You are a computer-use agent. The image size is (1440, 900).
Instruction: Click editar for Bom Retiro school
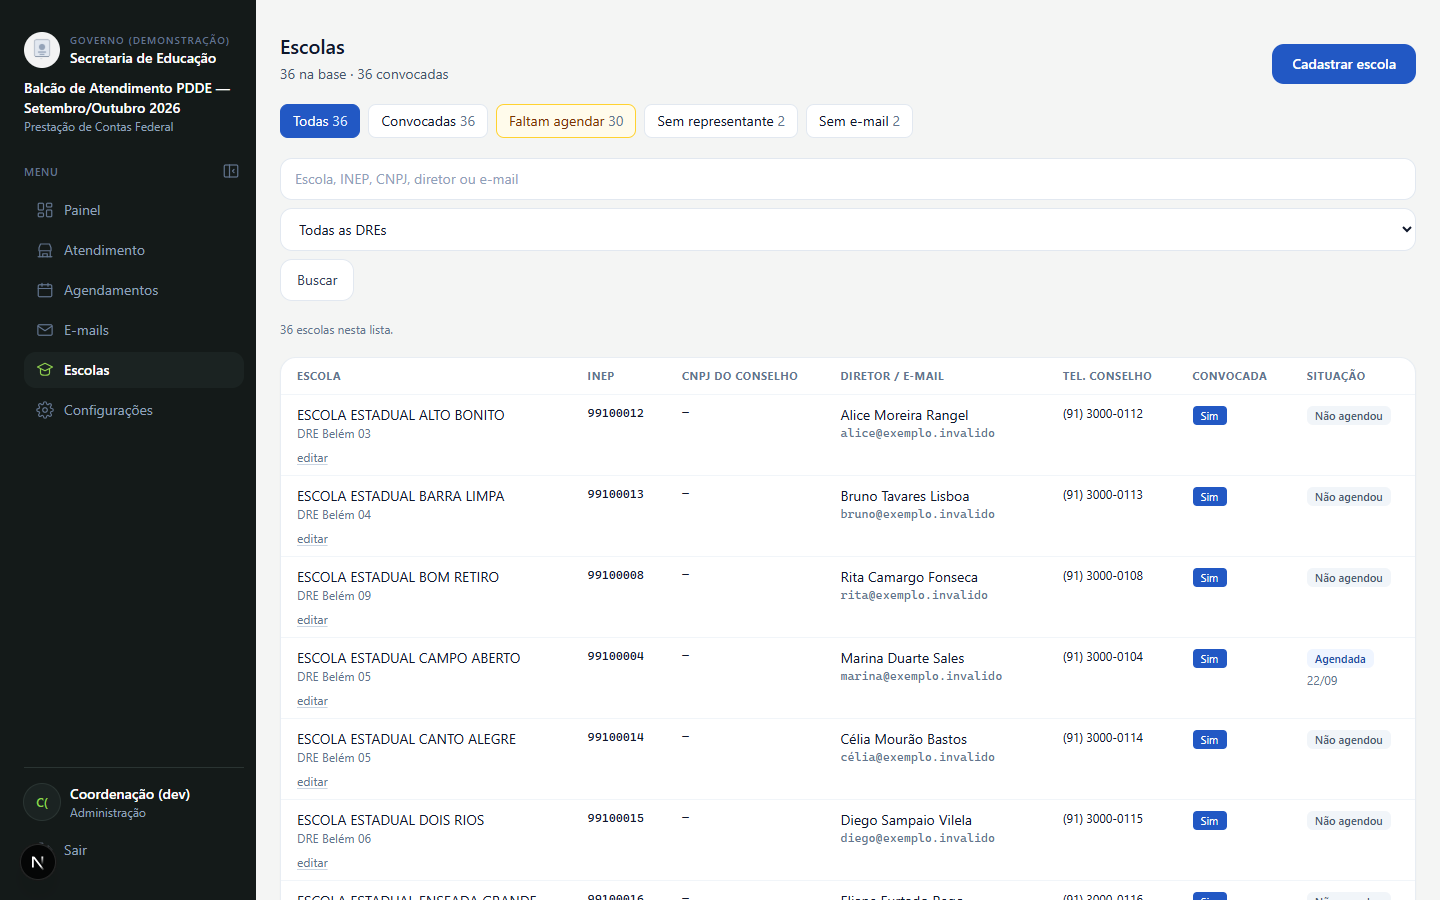(x=312, y=620)
